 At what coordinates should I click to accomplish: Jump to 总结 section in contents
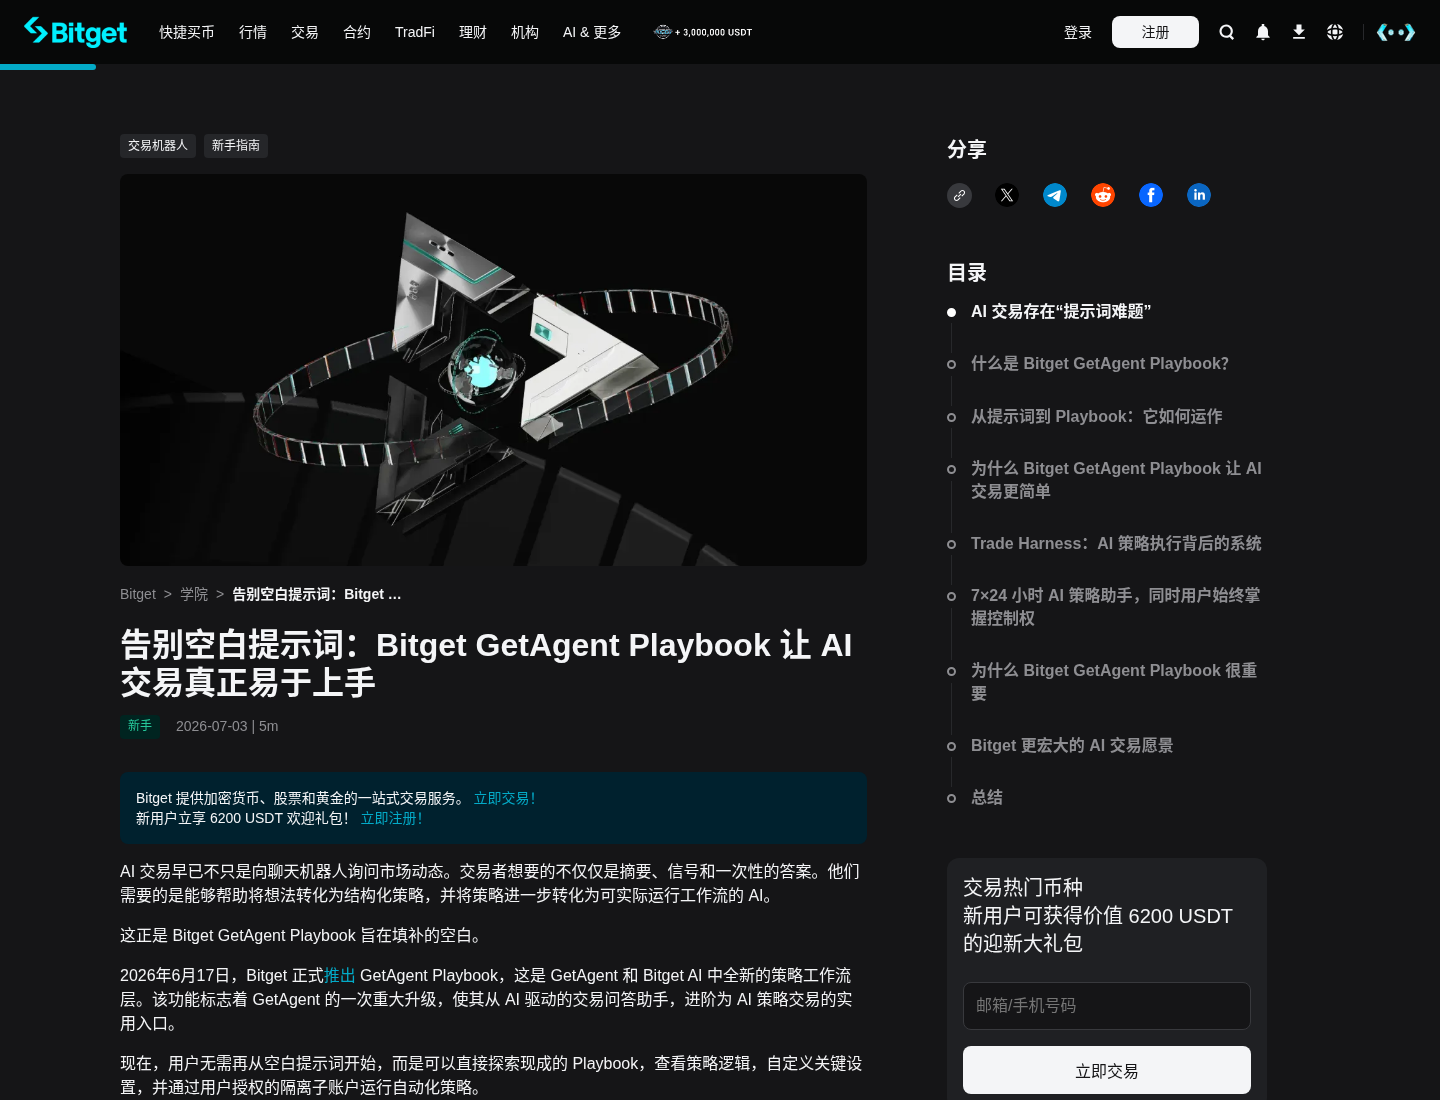[x=987, y=797]
